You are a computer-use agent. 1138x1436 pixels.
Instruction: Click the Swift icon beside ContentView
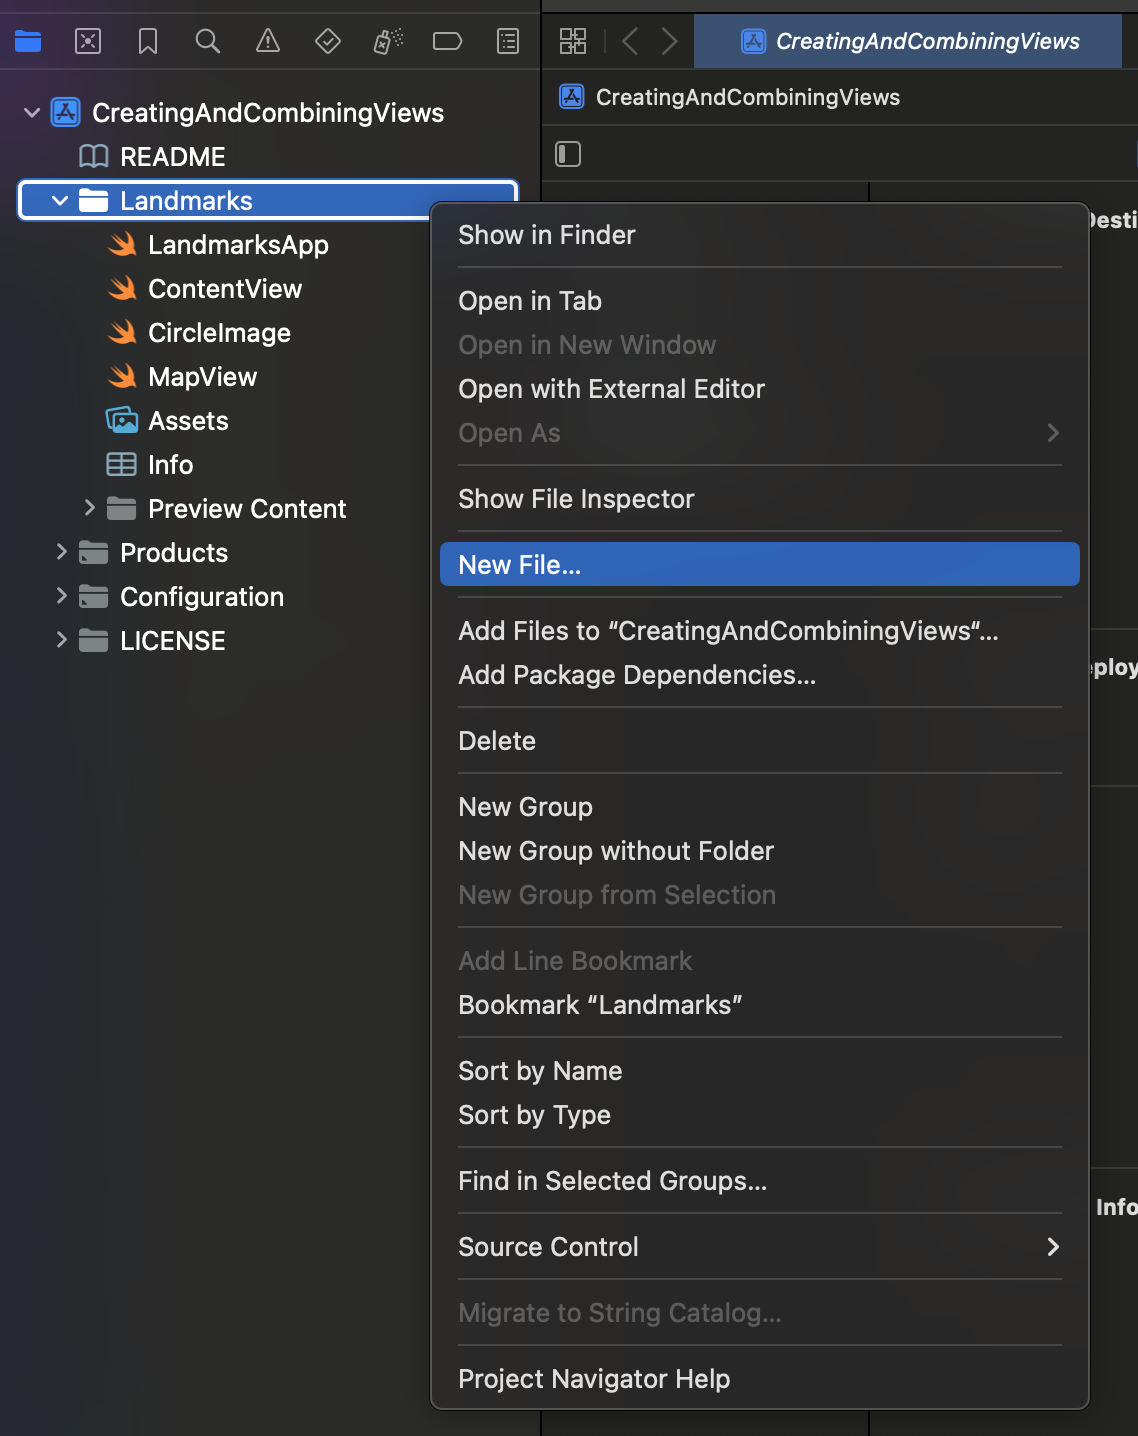tap(122, 288)
